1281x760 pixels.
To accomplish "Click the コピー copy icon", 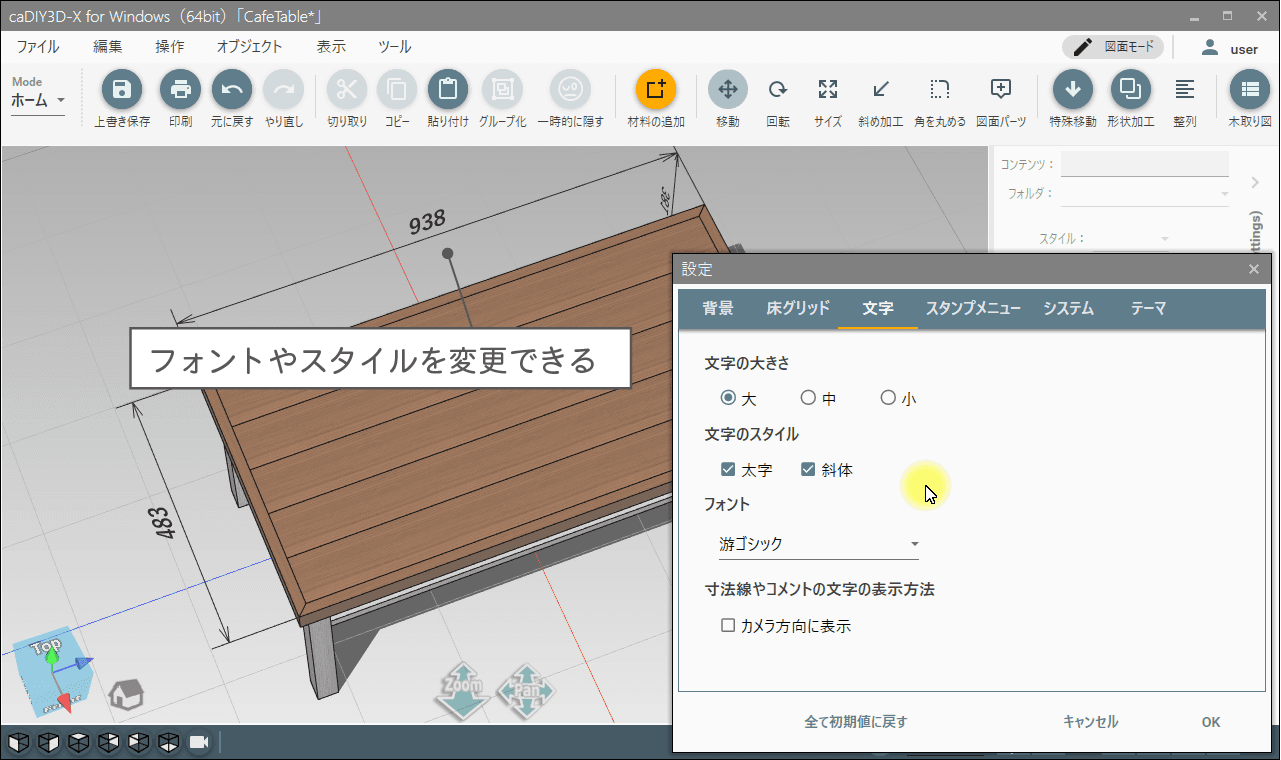I will coord(397,90).
